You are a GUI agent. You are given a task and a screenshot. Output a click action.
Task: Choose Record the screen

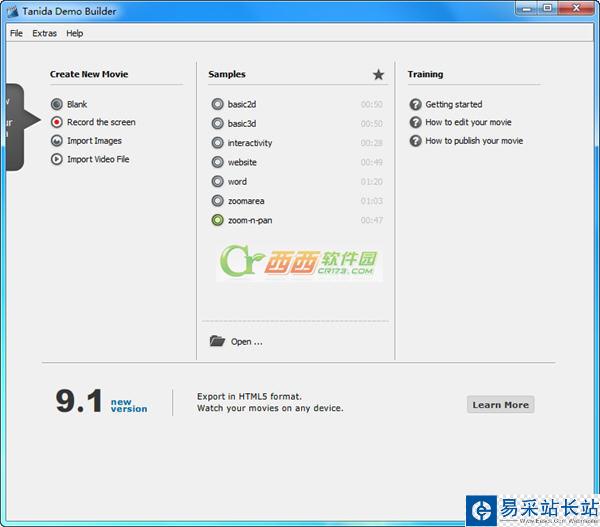(101, 122)
